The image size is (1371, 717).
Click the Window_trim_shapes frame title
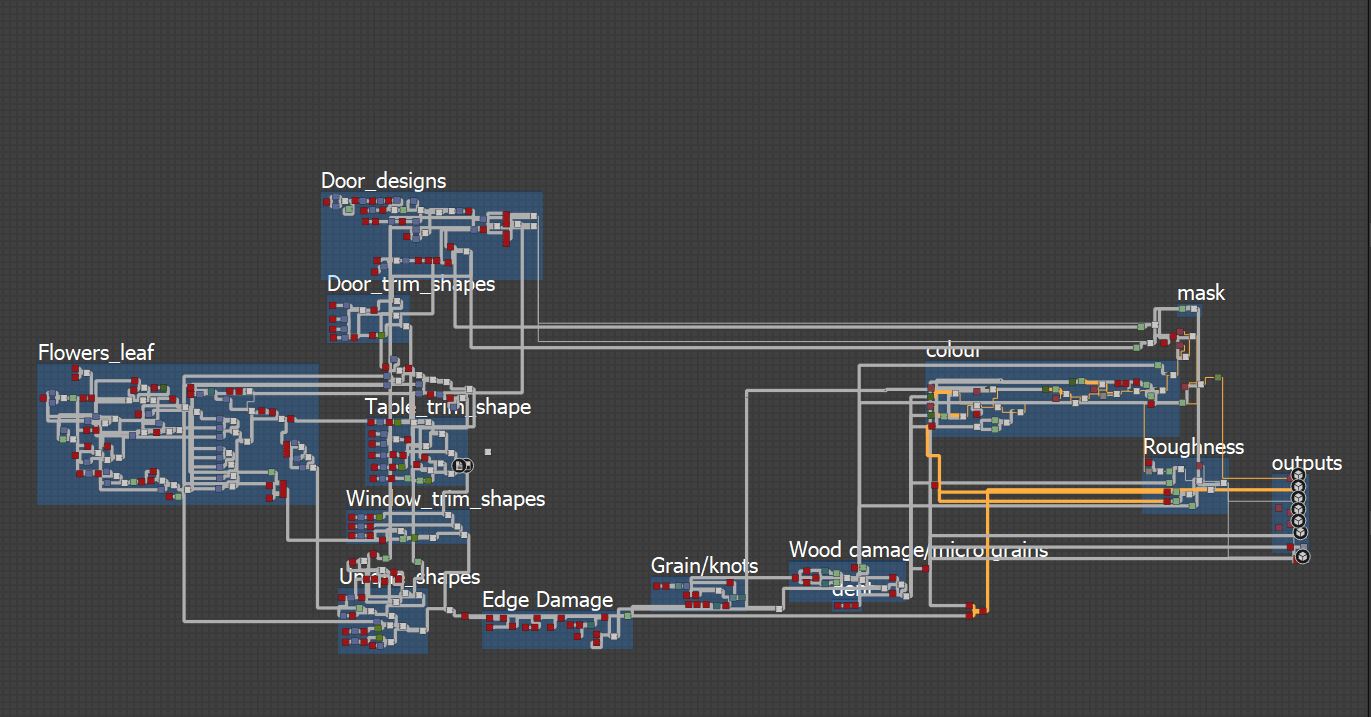(x=445, y=498)
